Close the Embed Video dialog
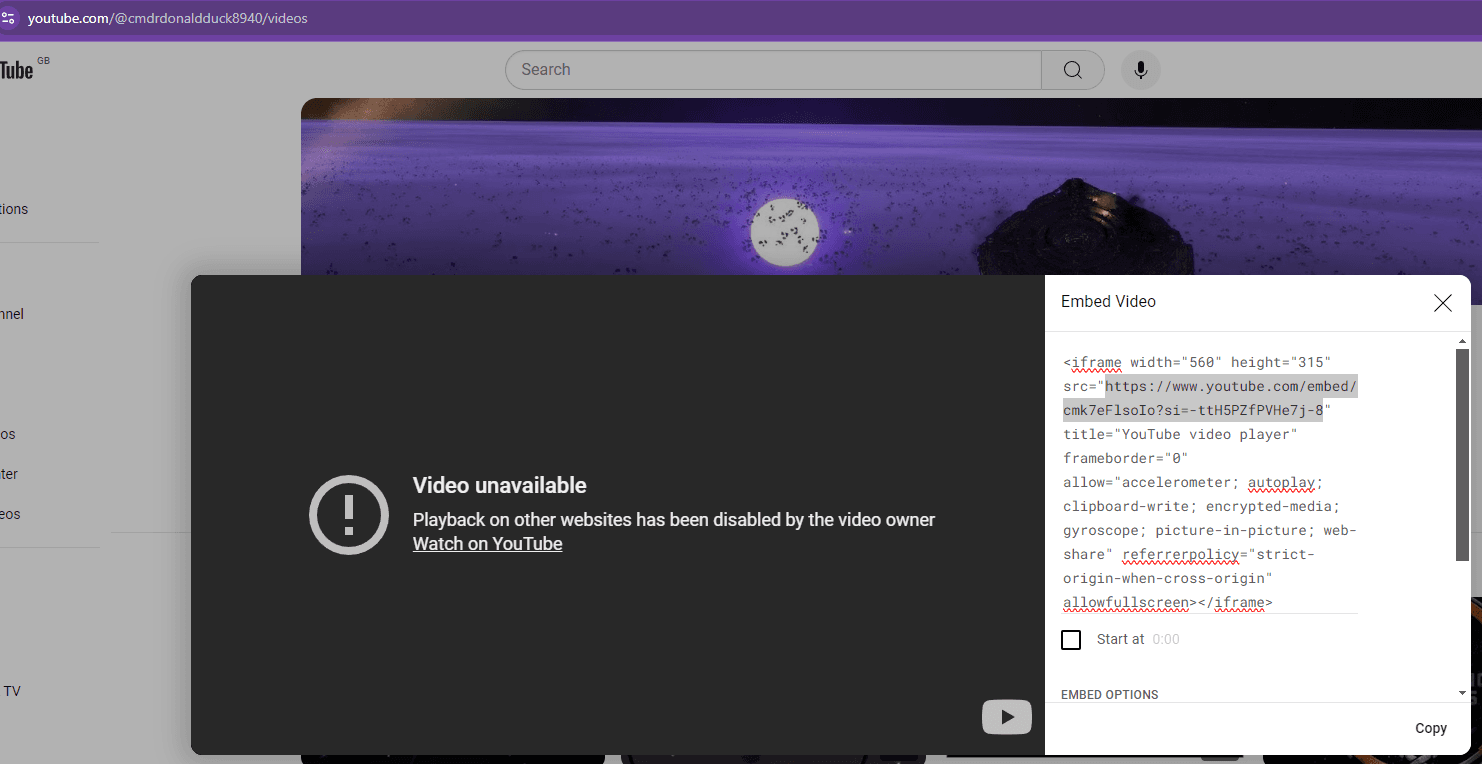 click(1442, 303)
